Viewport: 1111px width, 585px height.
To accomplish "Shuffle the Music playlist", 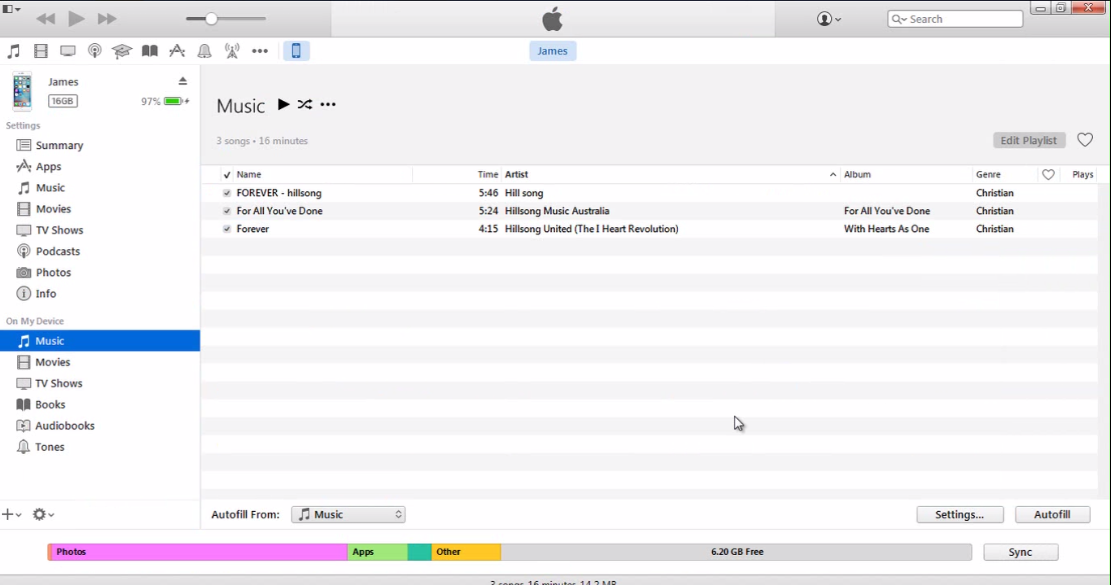I will 305,104.
